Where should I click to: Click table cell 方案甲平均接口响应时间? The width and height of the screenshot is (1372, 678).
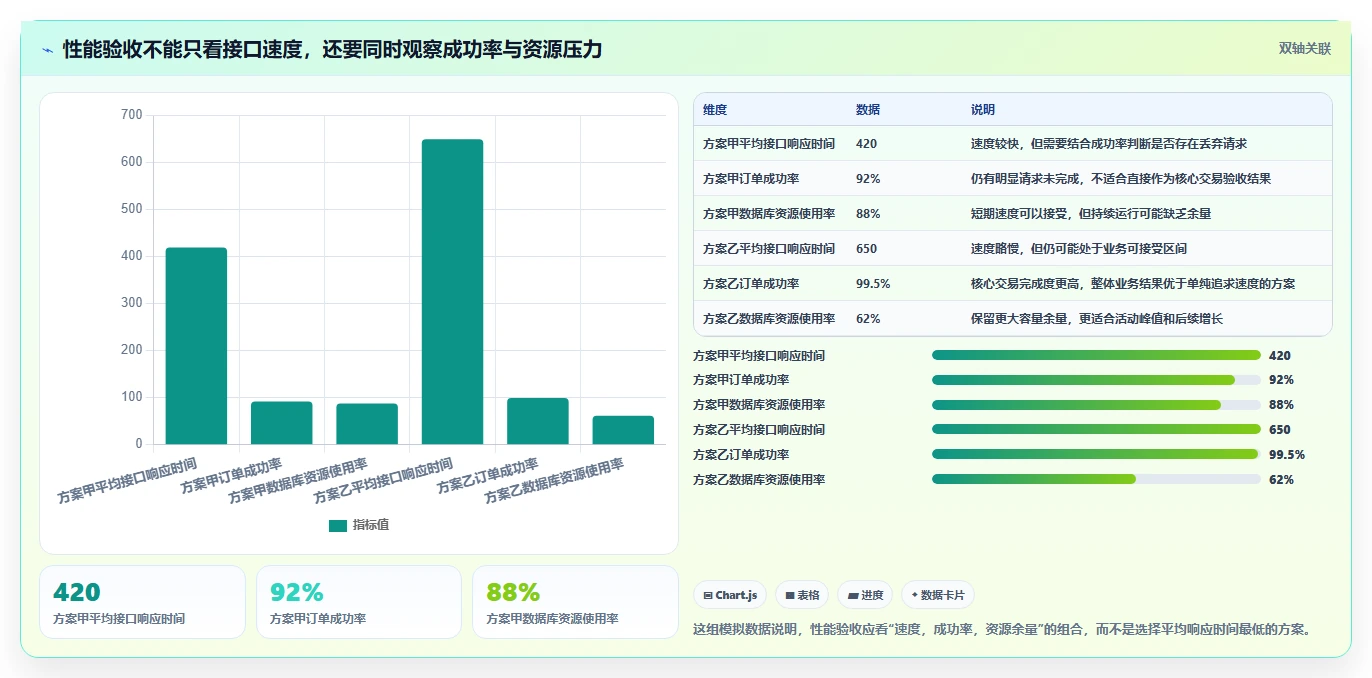(x=769, y=144)
